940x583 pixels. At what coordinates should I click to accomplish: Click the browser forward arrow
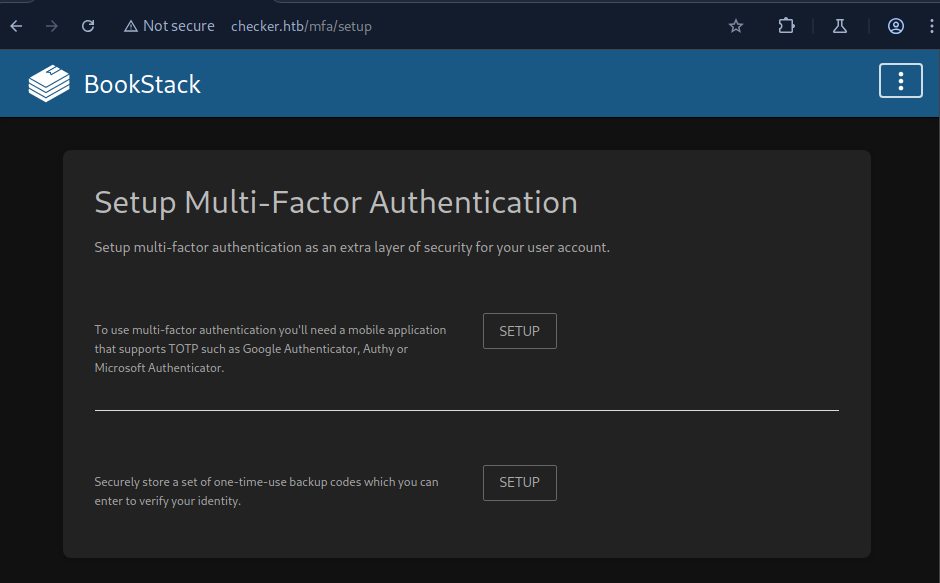[52, 26]
